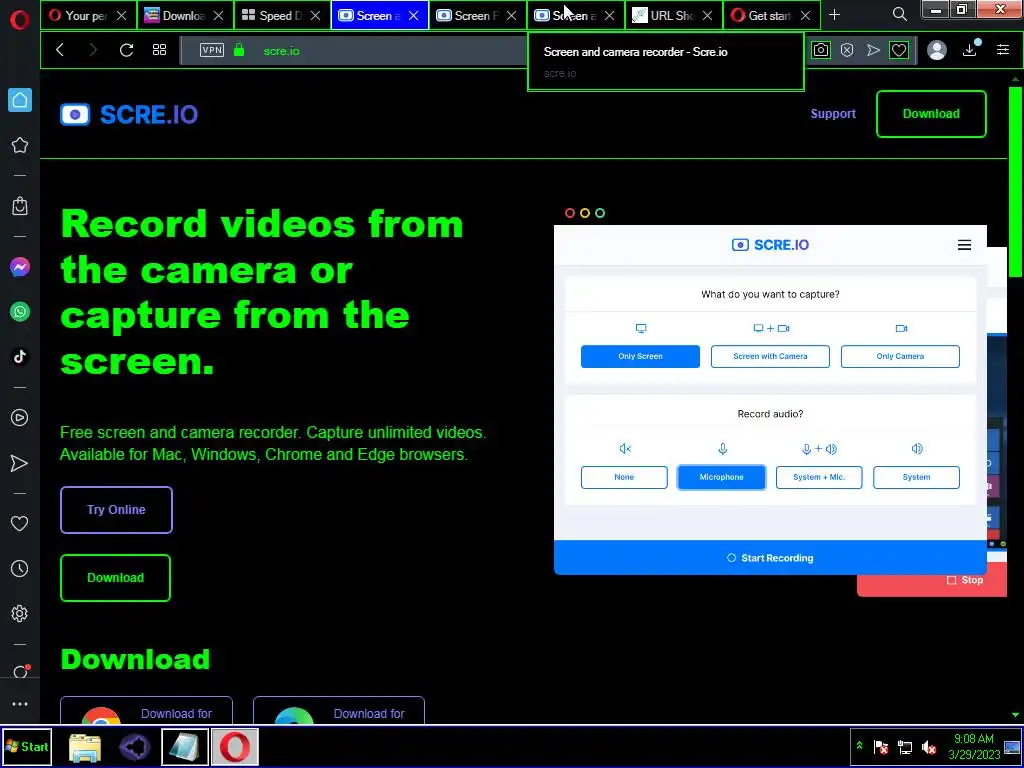1024x768 pixels.
Task: Click the SCRE.IO logo in page header
Action: [129, 114]
